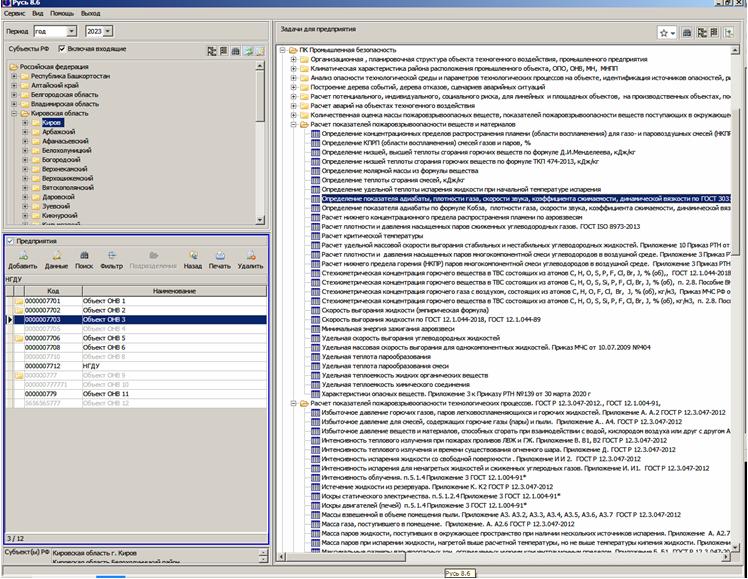748x579 pixels.
Task: Click the flat-list collapse icon in Субъекты РФ toolbar
Action: click(x=223, y=51)
